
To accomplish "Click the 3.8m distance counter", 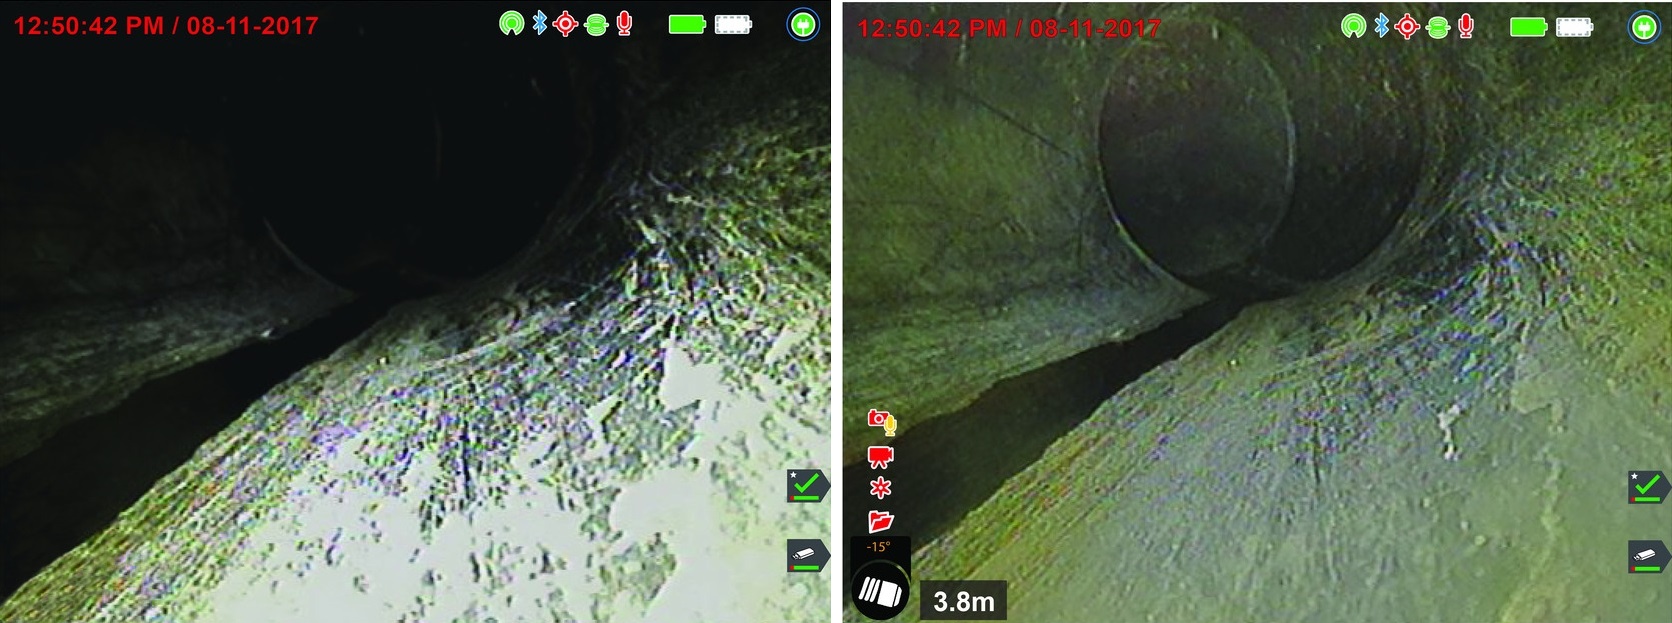I will [x=964, y=601].
